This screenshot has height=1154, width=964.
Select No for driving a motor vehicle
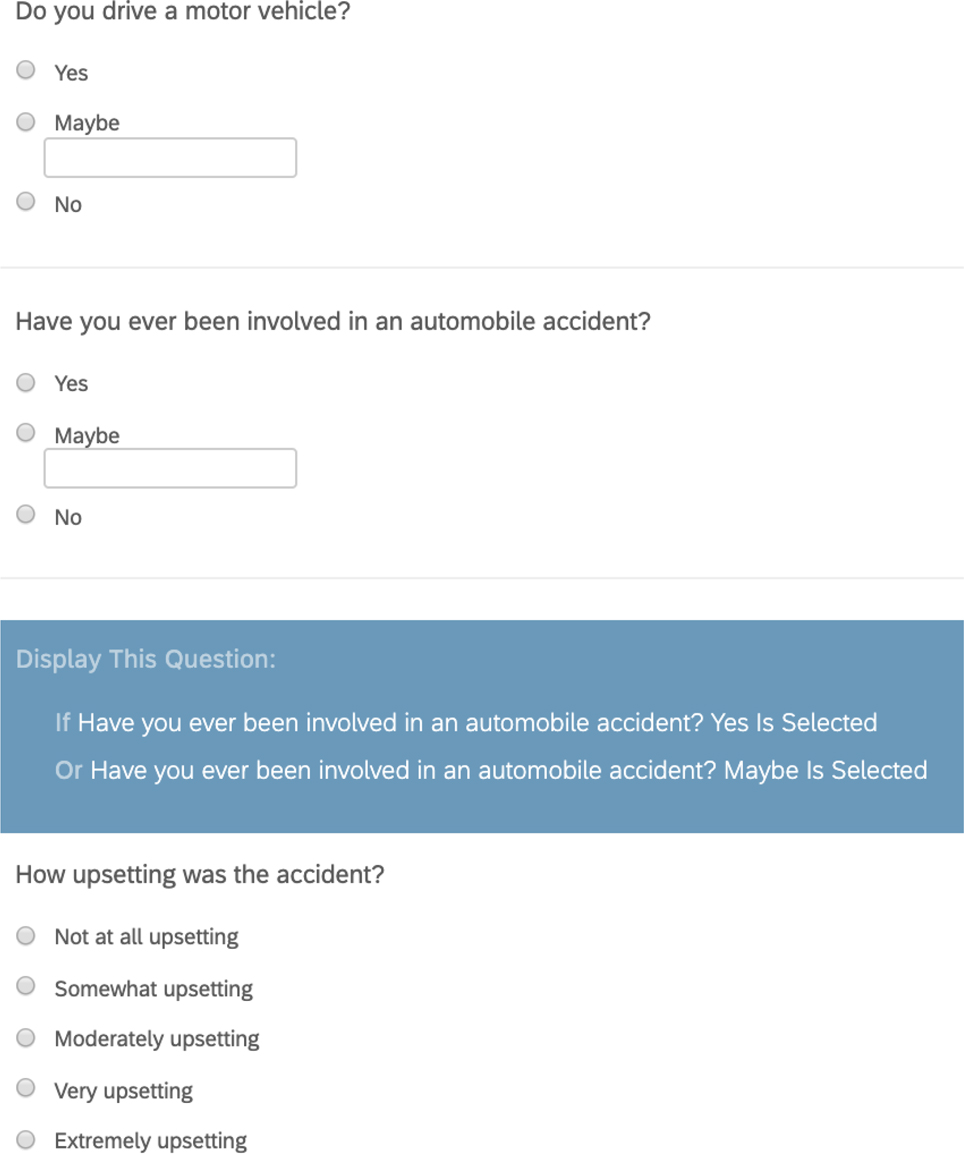point(27,202)
